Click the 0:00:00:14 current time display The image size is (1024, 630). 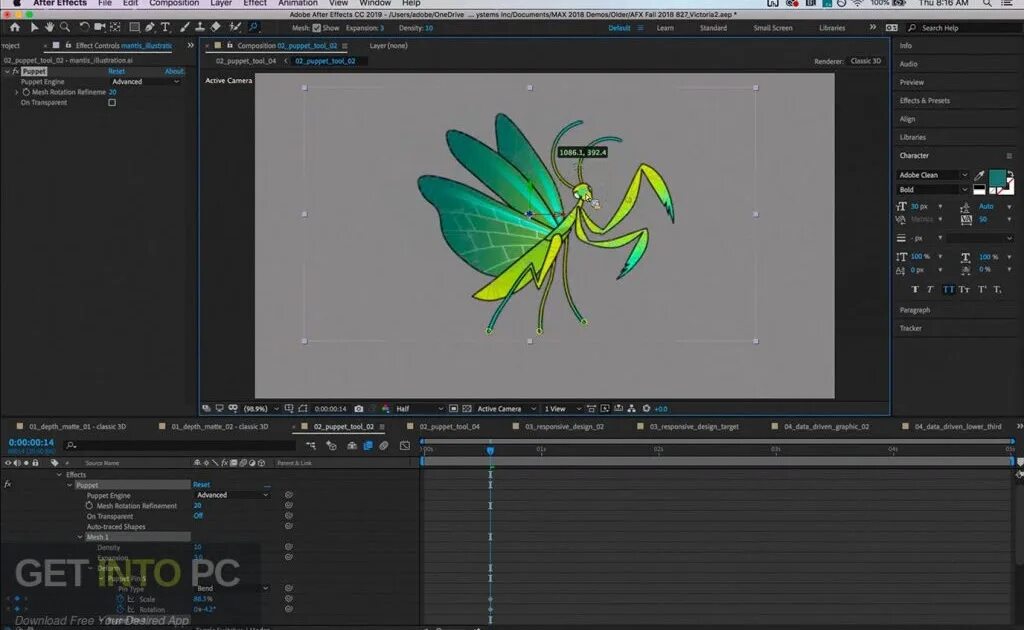click(31, 443)
